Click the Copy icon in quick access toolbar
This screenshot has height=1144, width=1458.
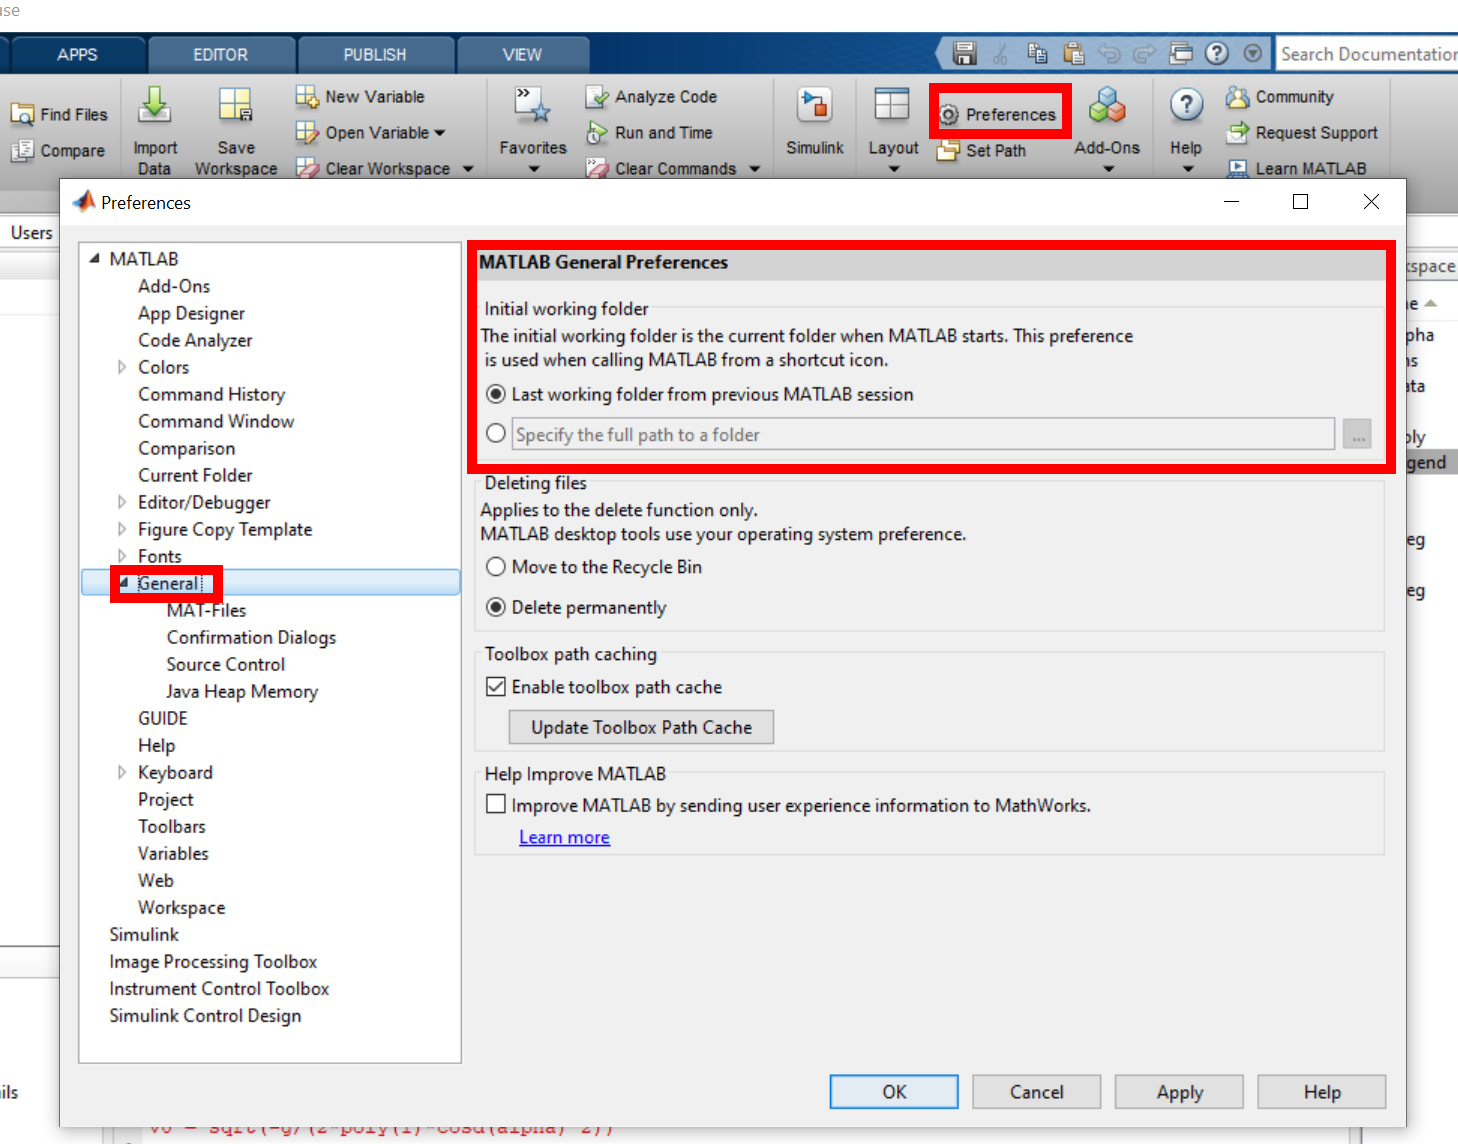tap(1037, 54)
